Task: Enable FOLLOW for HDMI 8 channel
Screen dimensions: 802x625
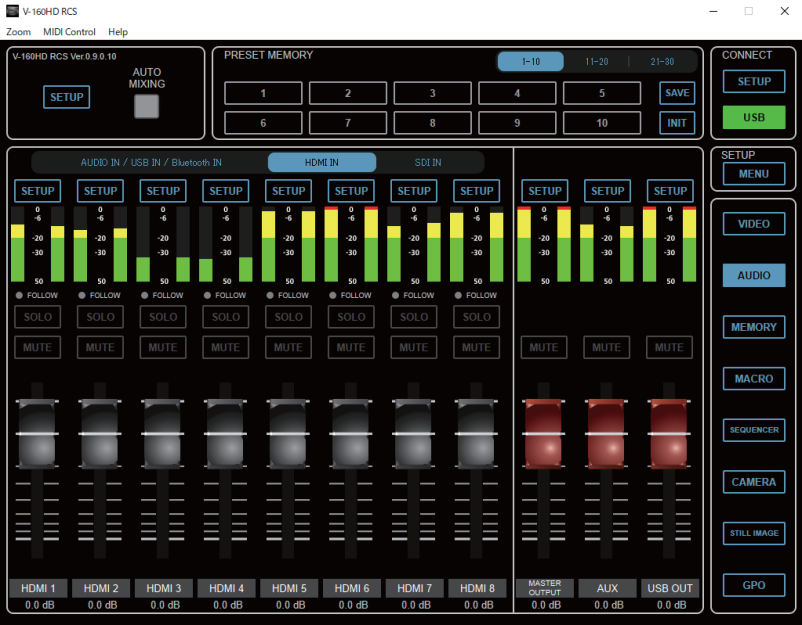Action: 476,295
